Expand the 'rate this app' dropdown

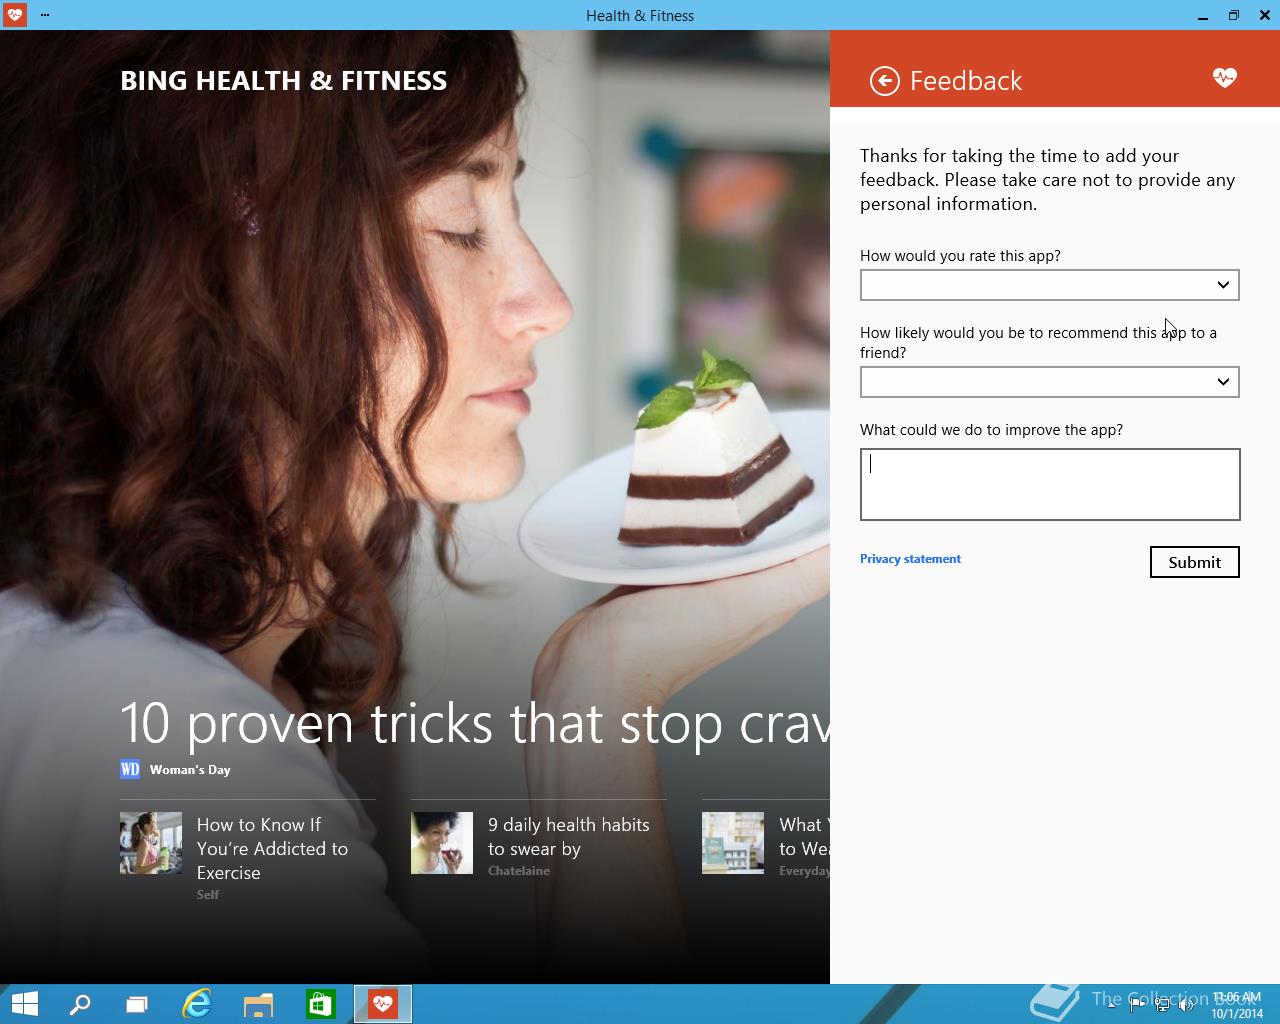pos(1049,285)
